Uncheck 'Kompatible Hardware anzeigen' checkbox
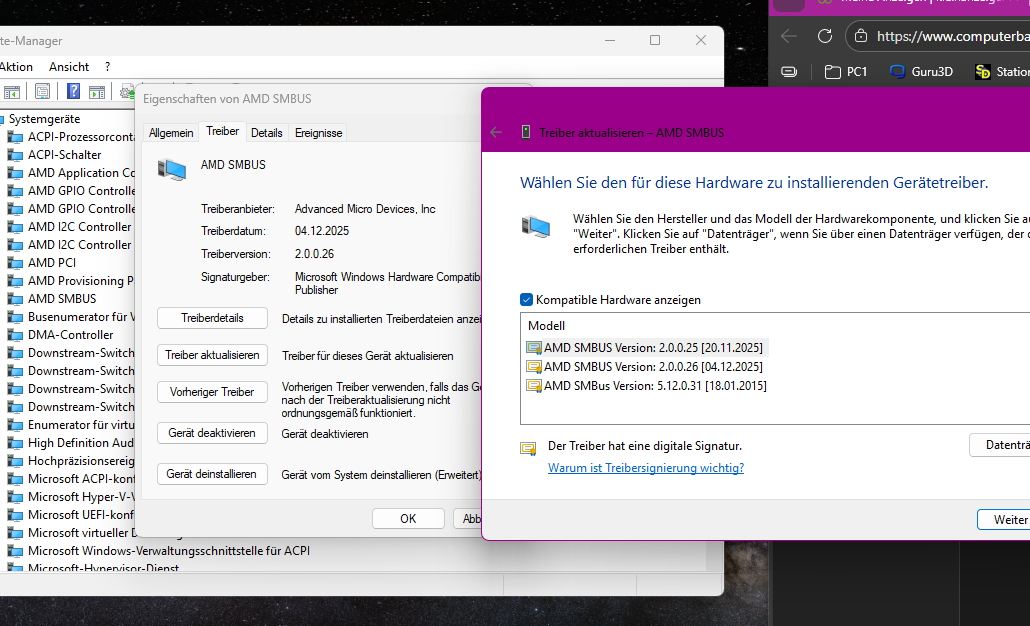The image size is (1030, 626). 526,300
